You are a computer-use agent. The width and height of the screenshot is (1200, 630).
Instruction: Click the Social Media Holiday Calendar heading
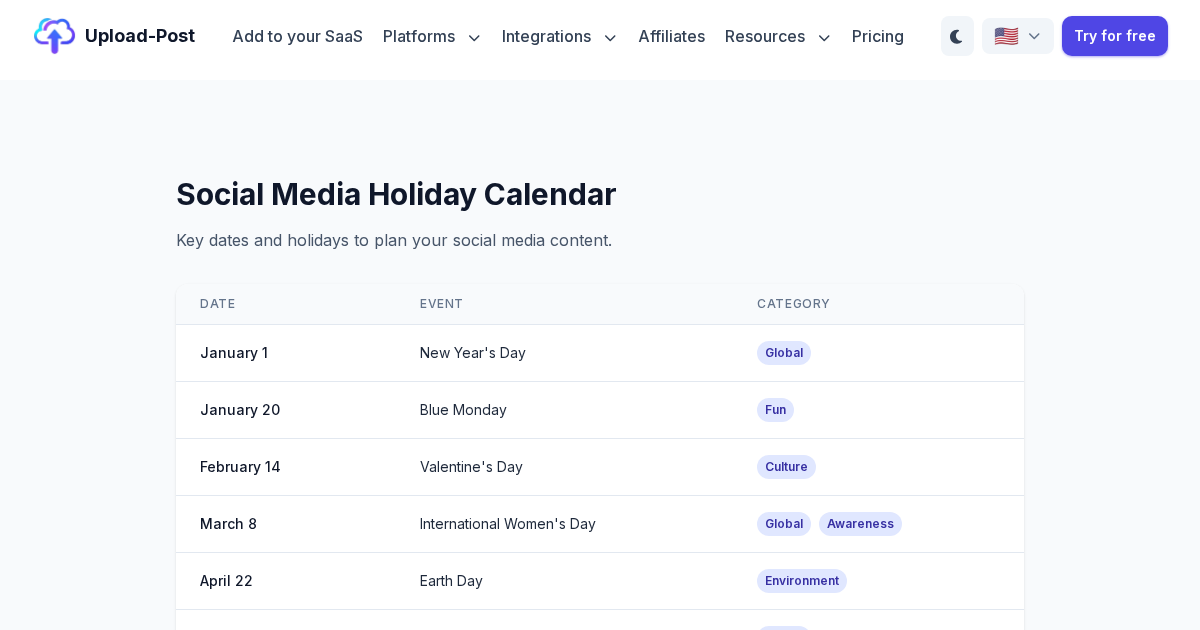pos(396,194)
